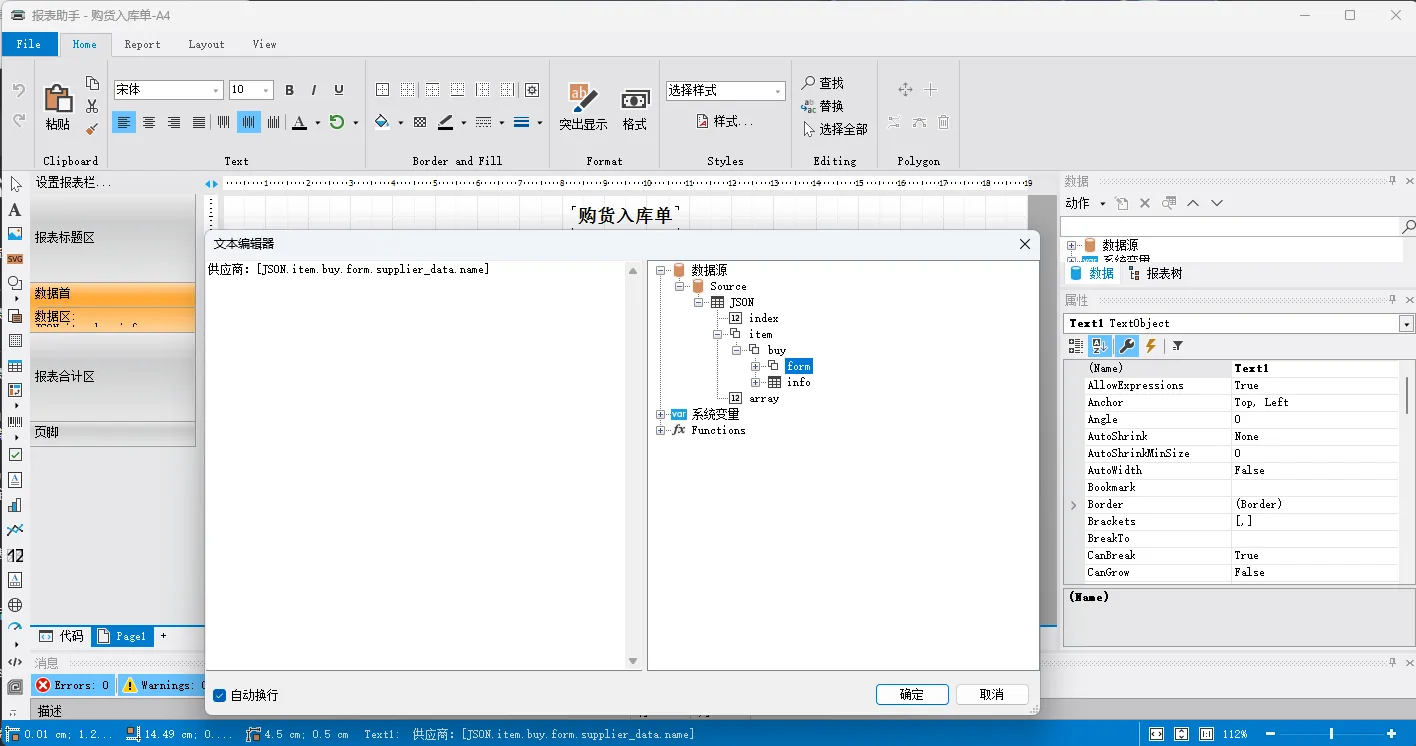Select the Chart object tool
This screenshot has width=1416, height=746.
point(15,505)
